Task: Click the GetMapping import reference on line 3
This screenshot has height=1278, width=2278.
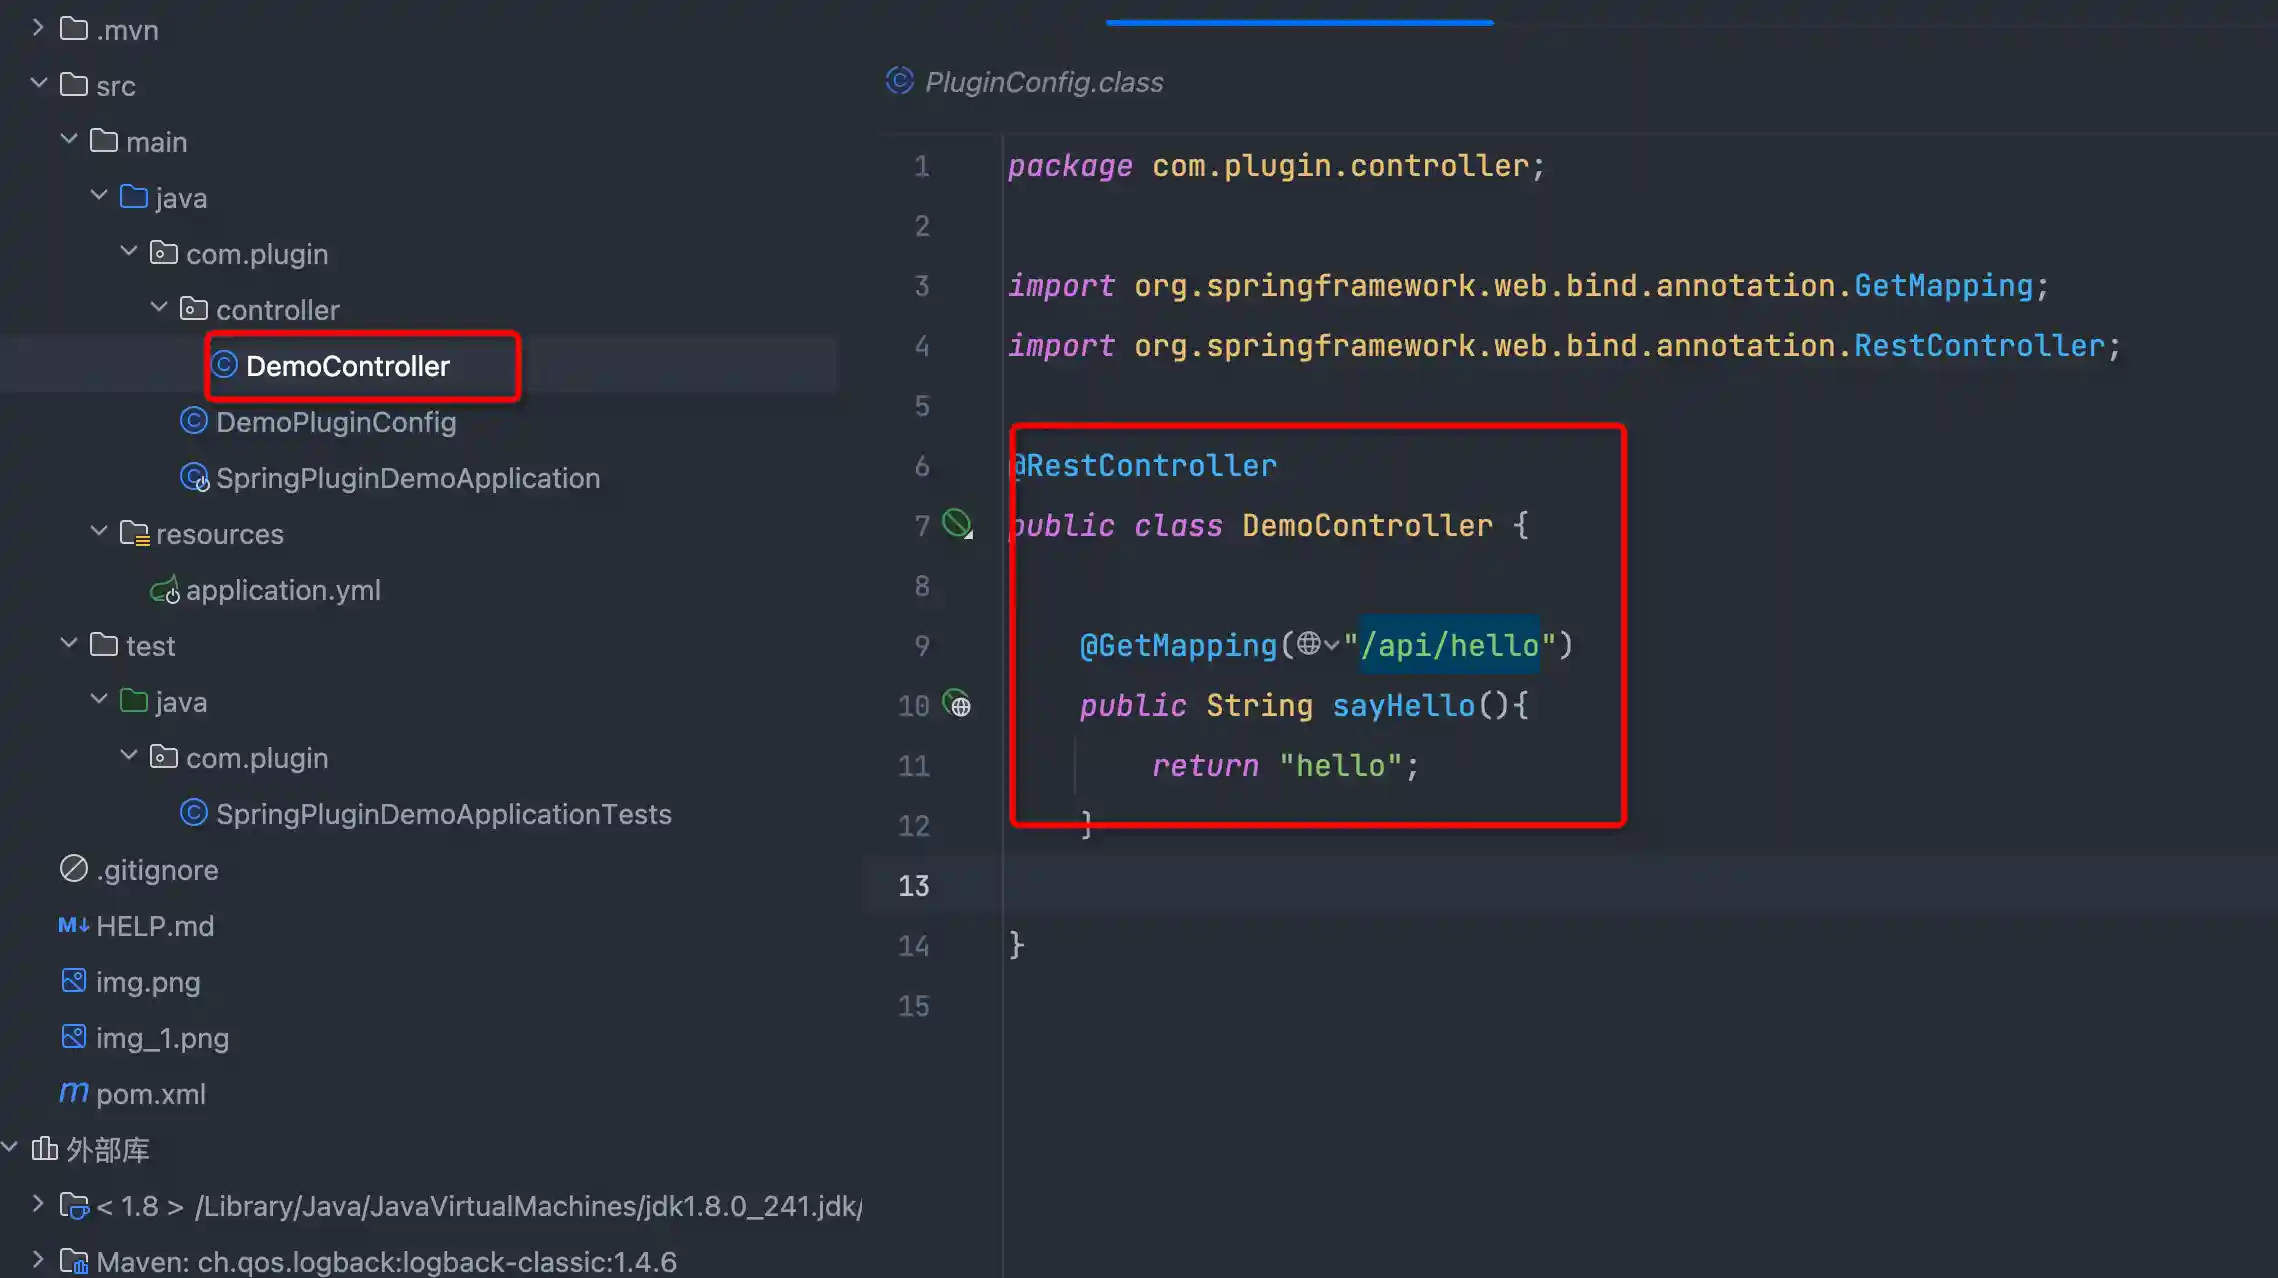Action: (1943, 286)
